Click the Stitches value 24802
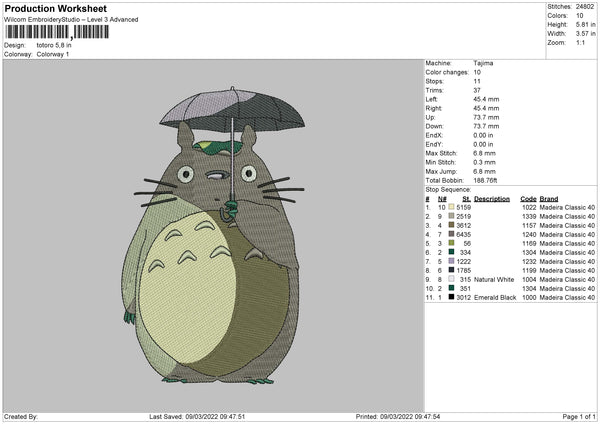Viewport: 600px width, 424px height. pyautogui.click(x=585, y=7)
